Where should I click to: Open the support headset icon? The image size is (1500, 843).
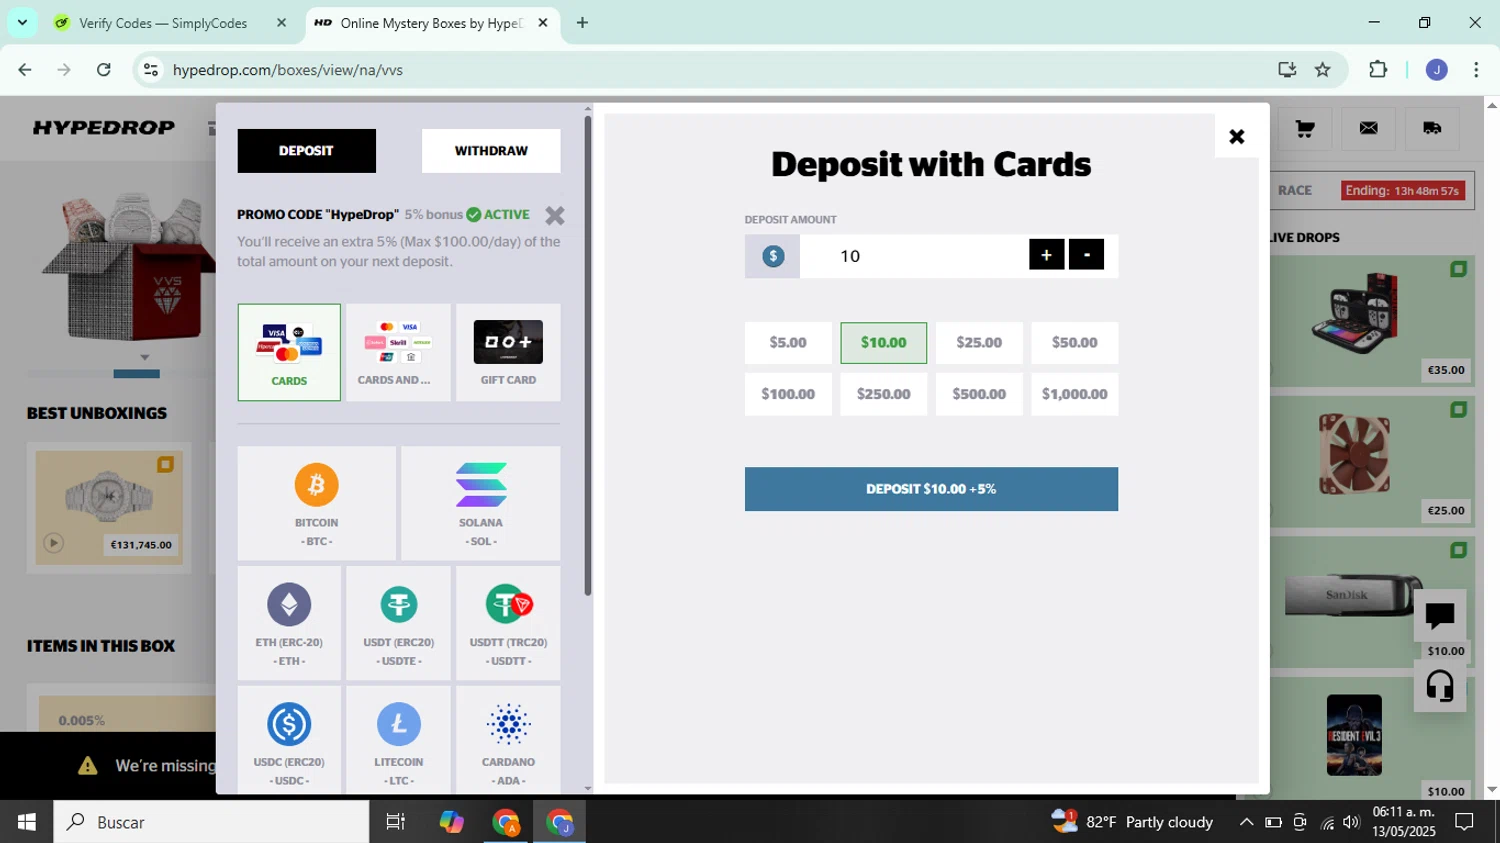point(1440,686)
